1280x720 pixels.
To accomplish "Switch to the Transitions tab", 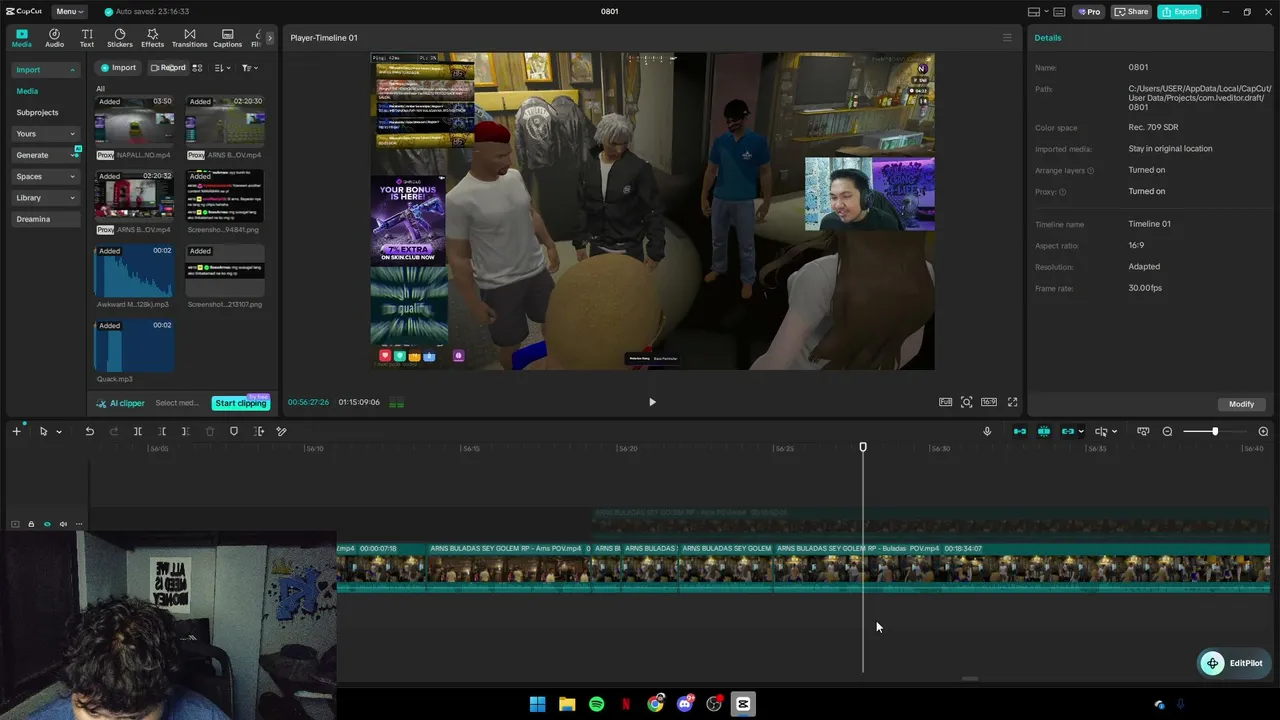I will tap(189, 38).
